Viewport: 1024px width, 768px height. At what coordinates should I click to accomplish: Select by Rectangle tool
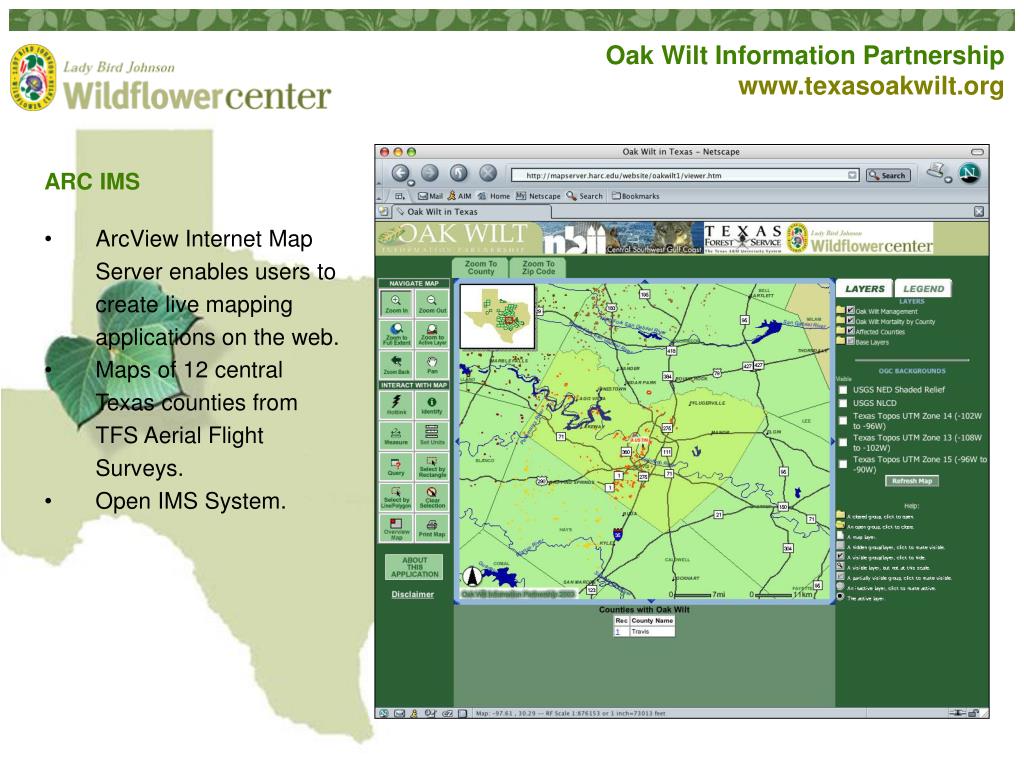432,466
